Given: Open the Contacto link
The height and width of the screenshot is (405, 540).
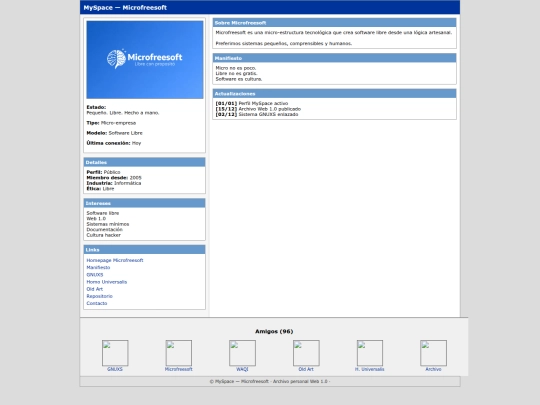Looking at the screenshot, I should tap(96, 303).
